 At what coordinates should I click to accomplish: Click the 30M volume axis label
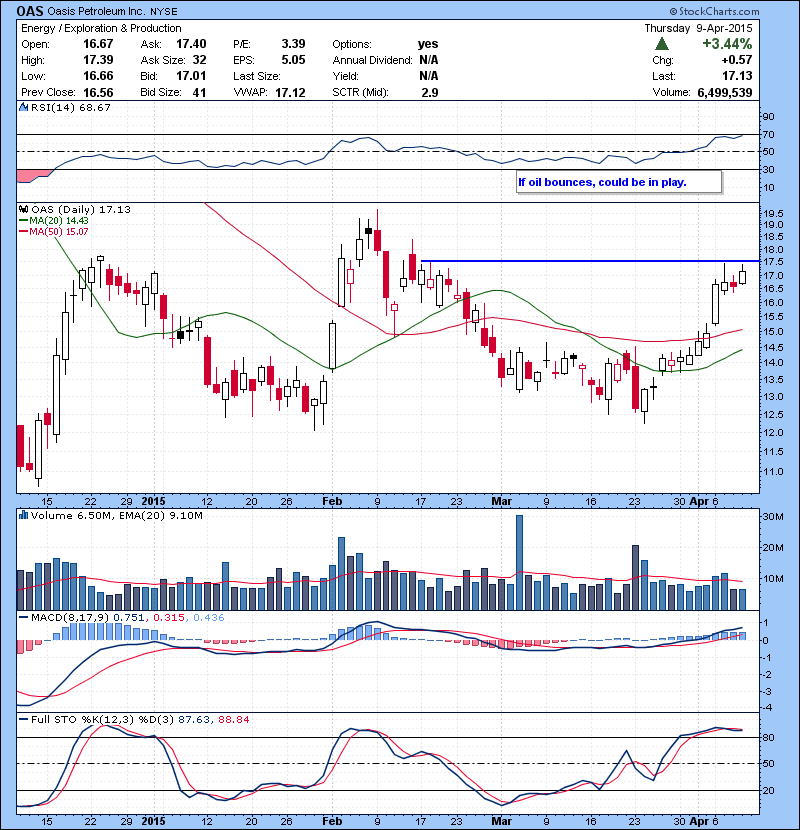pos(773,517)
